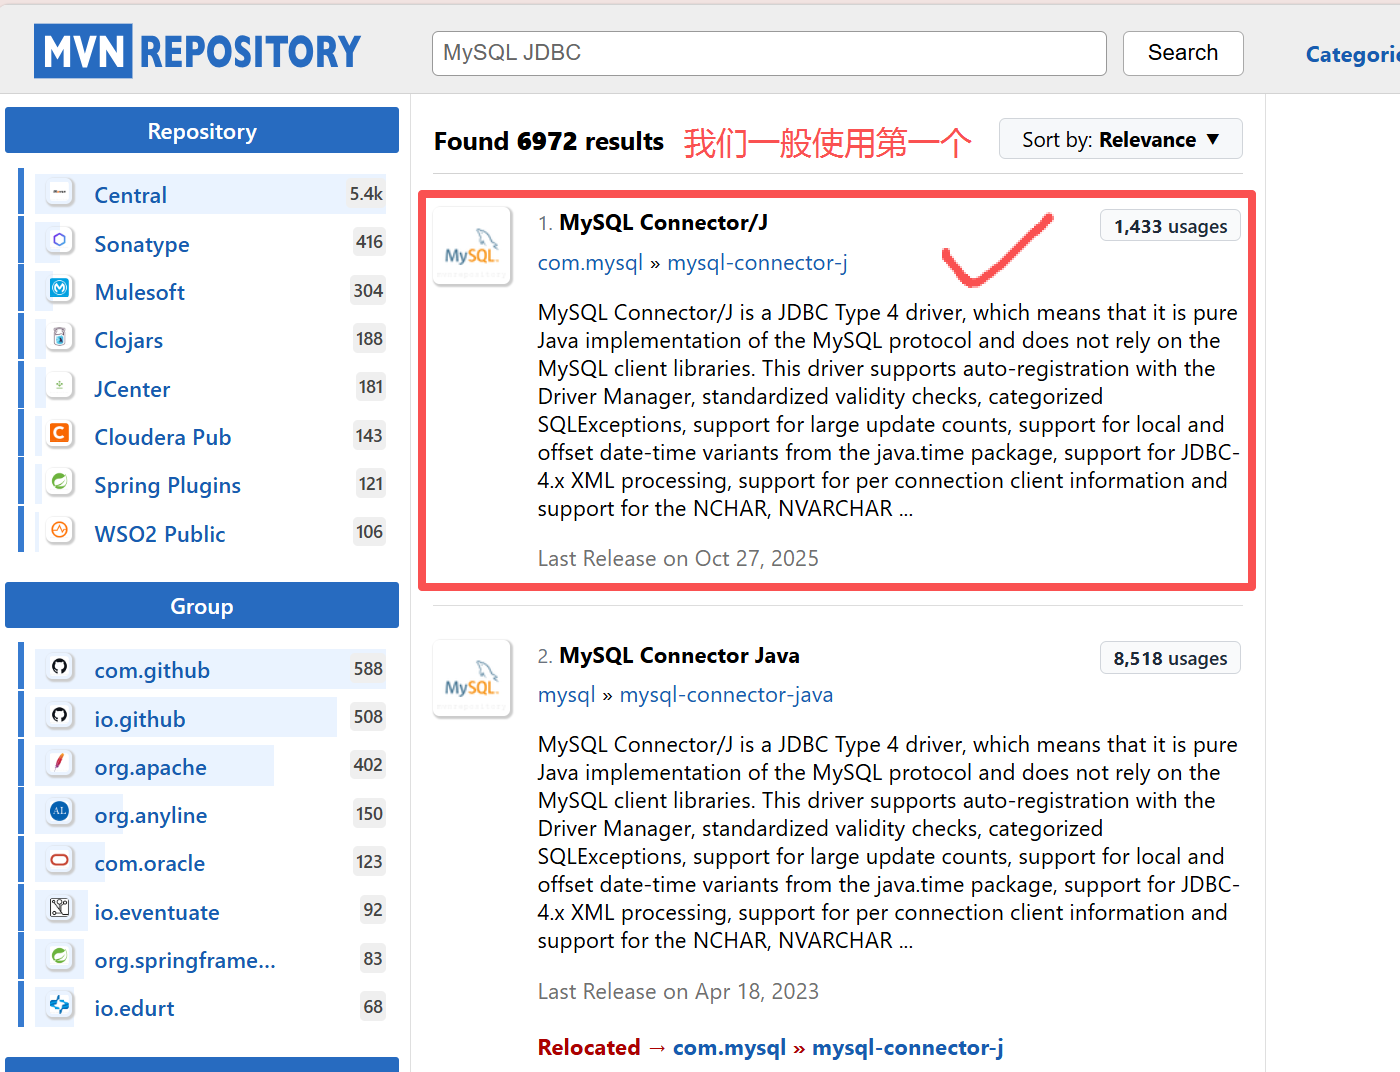The image size is (1400, 1072).
Task: Open the mysql-connector-j artifact link in result 1
Action: 757,263
